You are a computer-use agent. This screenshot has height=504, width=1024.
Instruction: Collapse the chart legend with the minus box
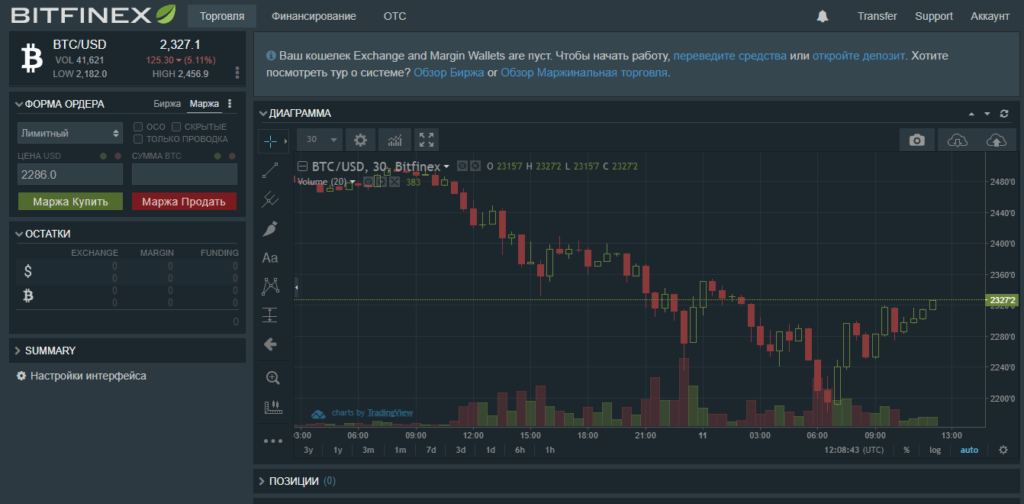coord(302,166)
